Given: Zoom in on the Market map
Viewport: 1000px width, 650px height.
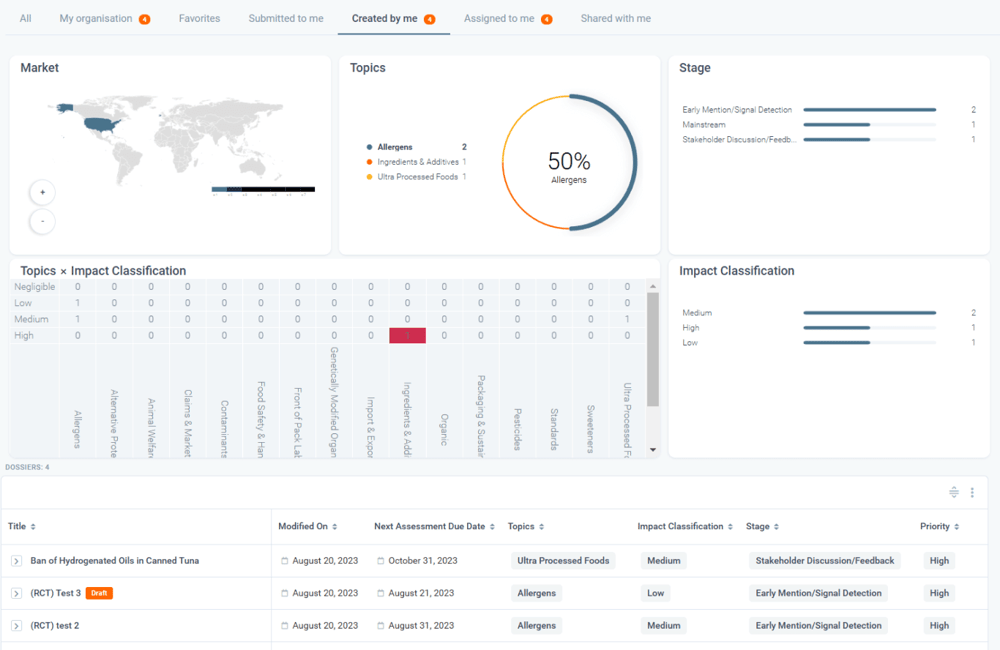Looking at the screenshot, I should (x=42, y=192).
